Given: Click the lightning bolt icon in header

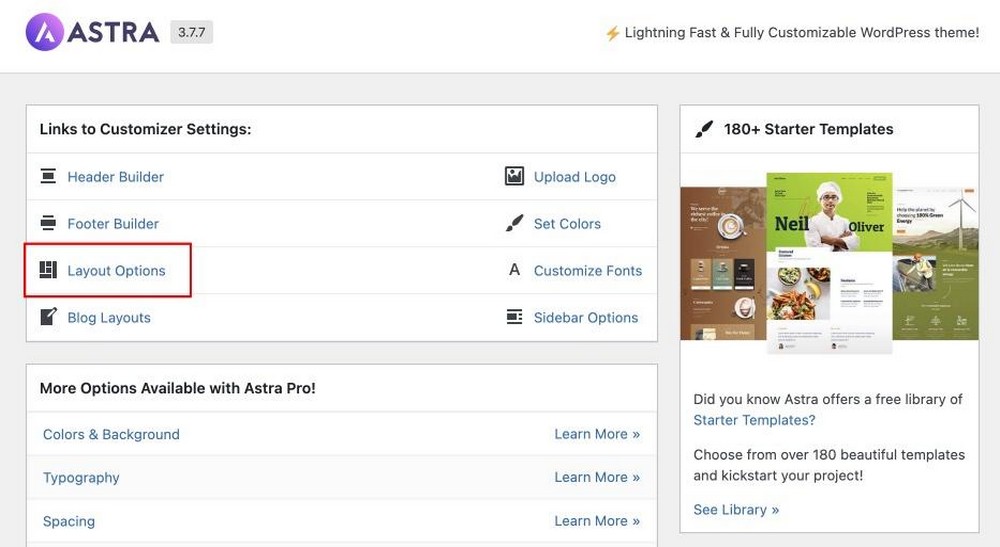Looking at the screenshot, I should (612, 33).
